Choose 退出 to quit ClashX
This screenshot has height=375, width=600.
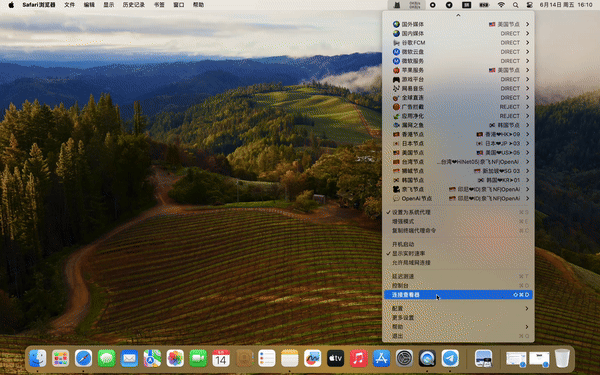pyautogui.click(x=458, y=336)
